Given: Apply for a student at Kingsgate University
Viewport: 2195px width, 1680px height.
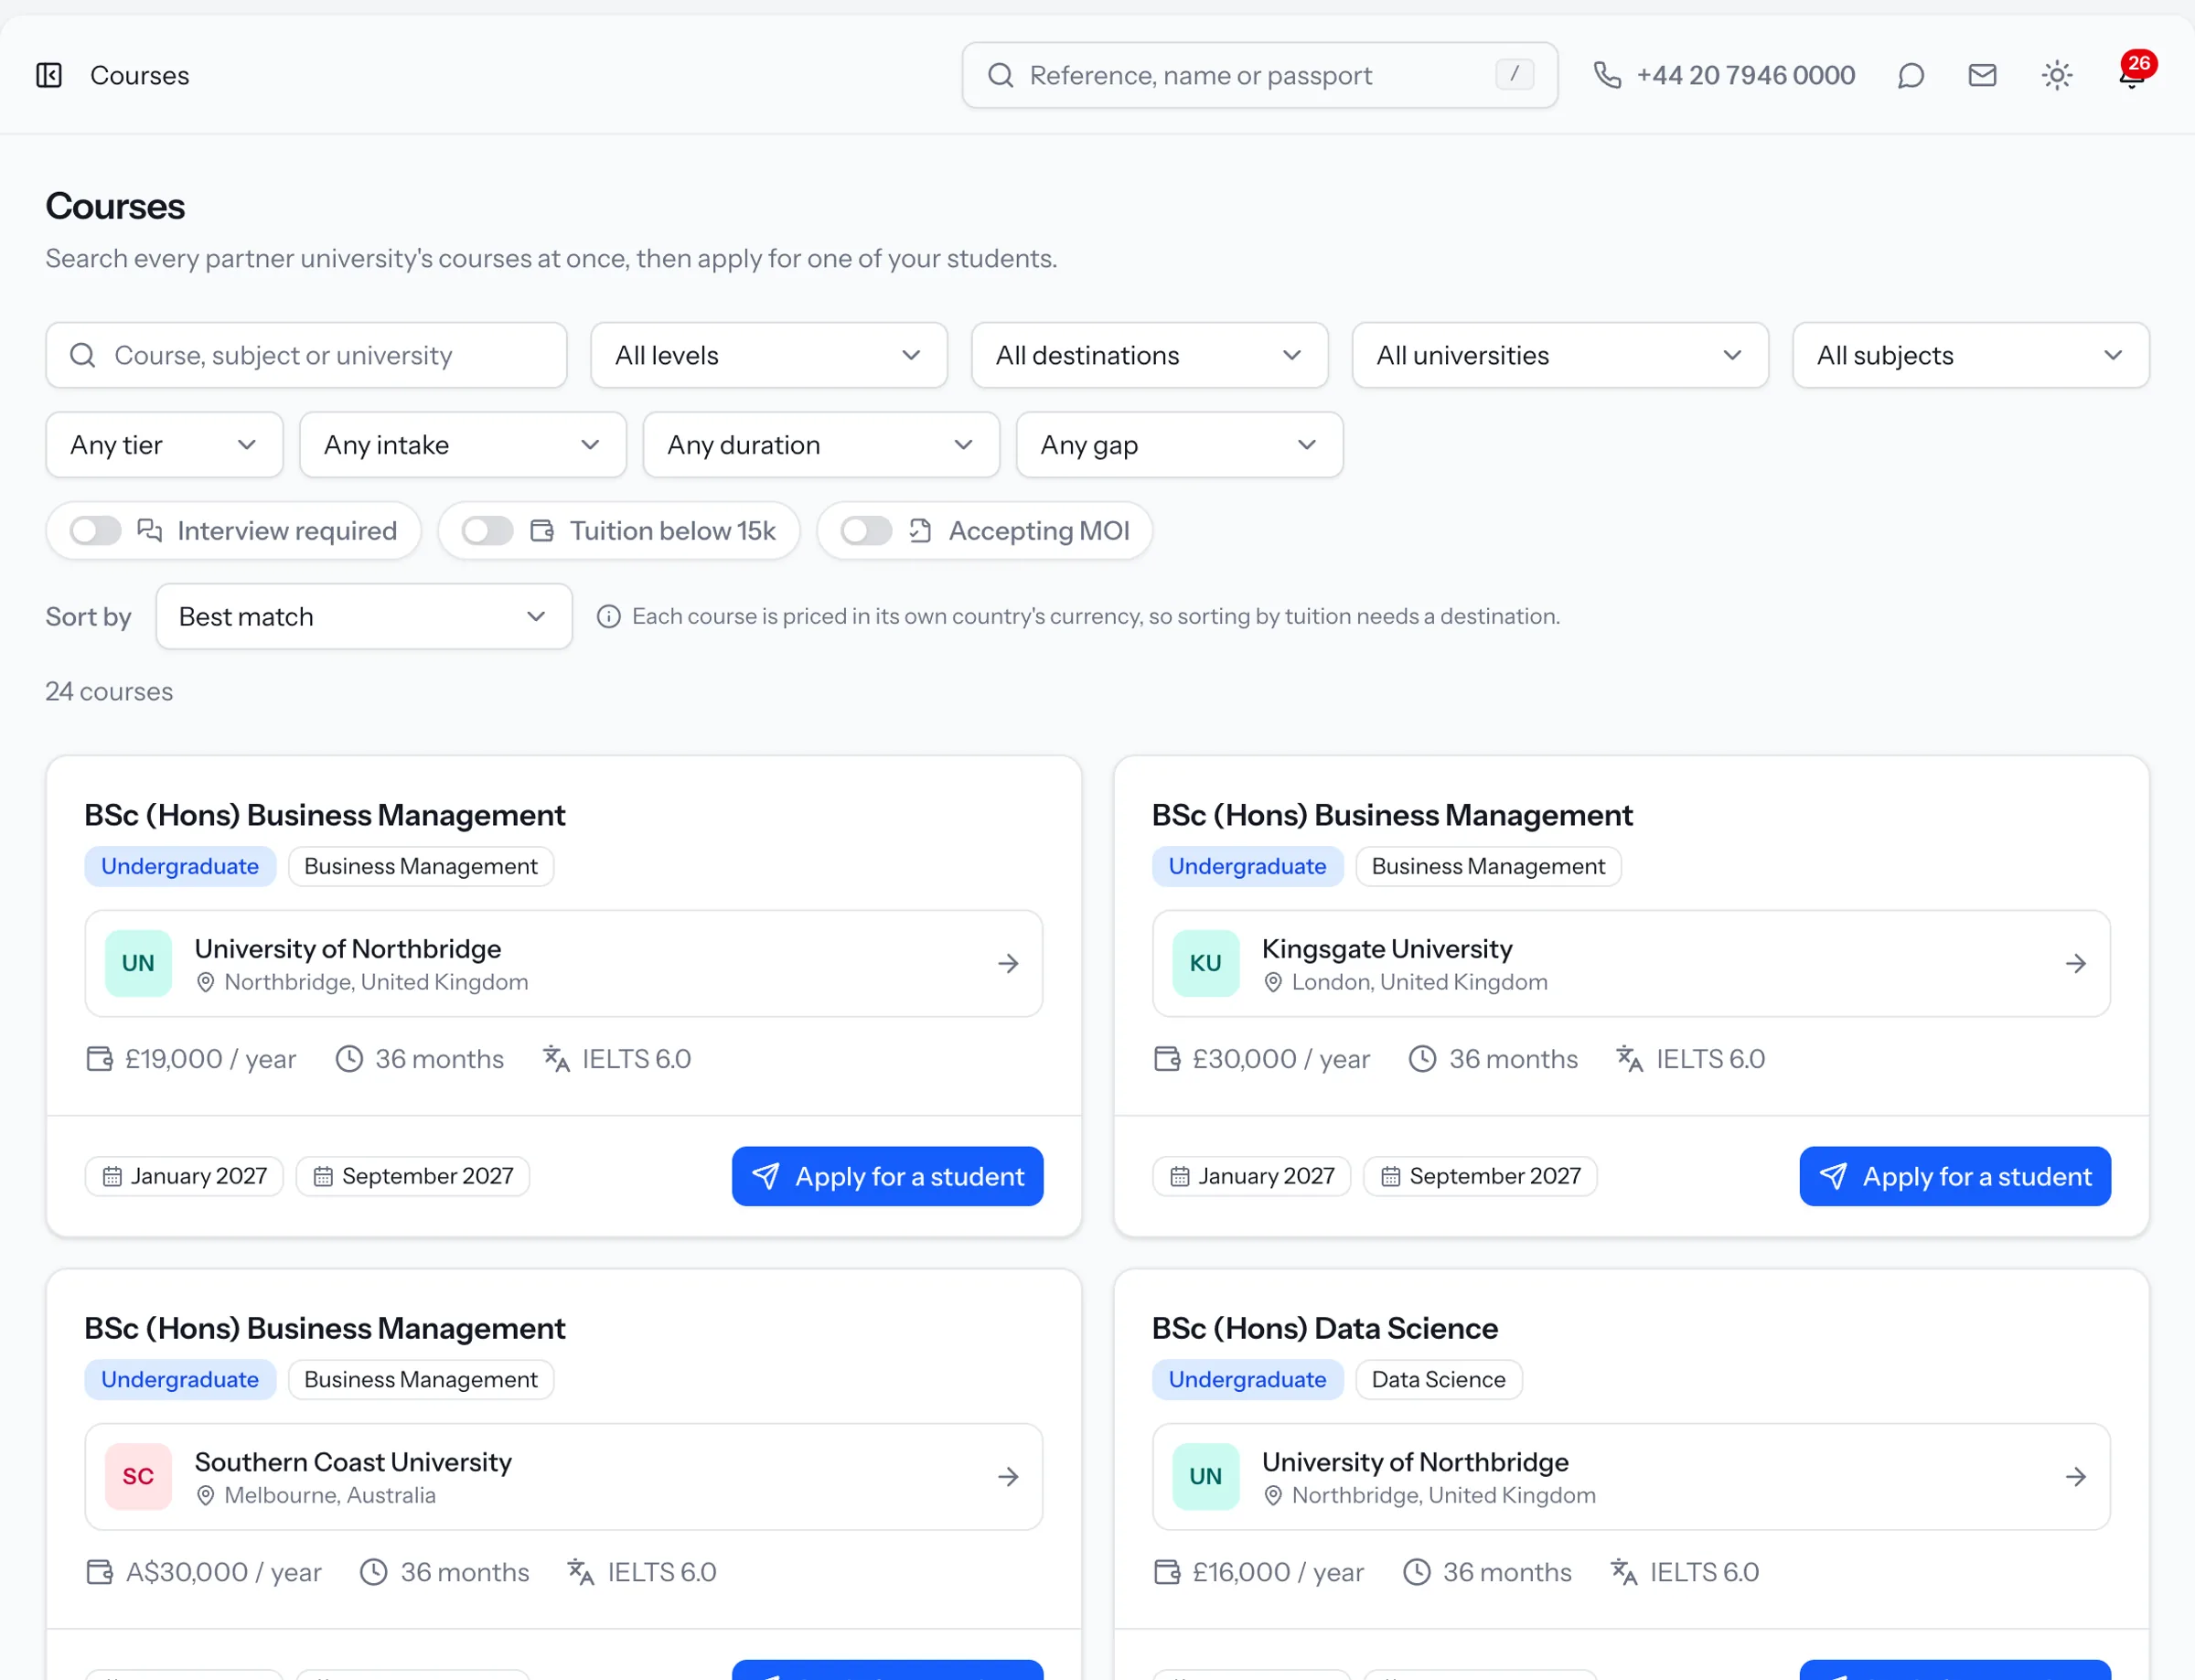Looking at the screenshot, I should (x=1955, y=1176).
